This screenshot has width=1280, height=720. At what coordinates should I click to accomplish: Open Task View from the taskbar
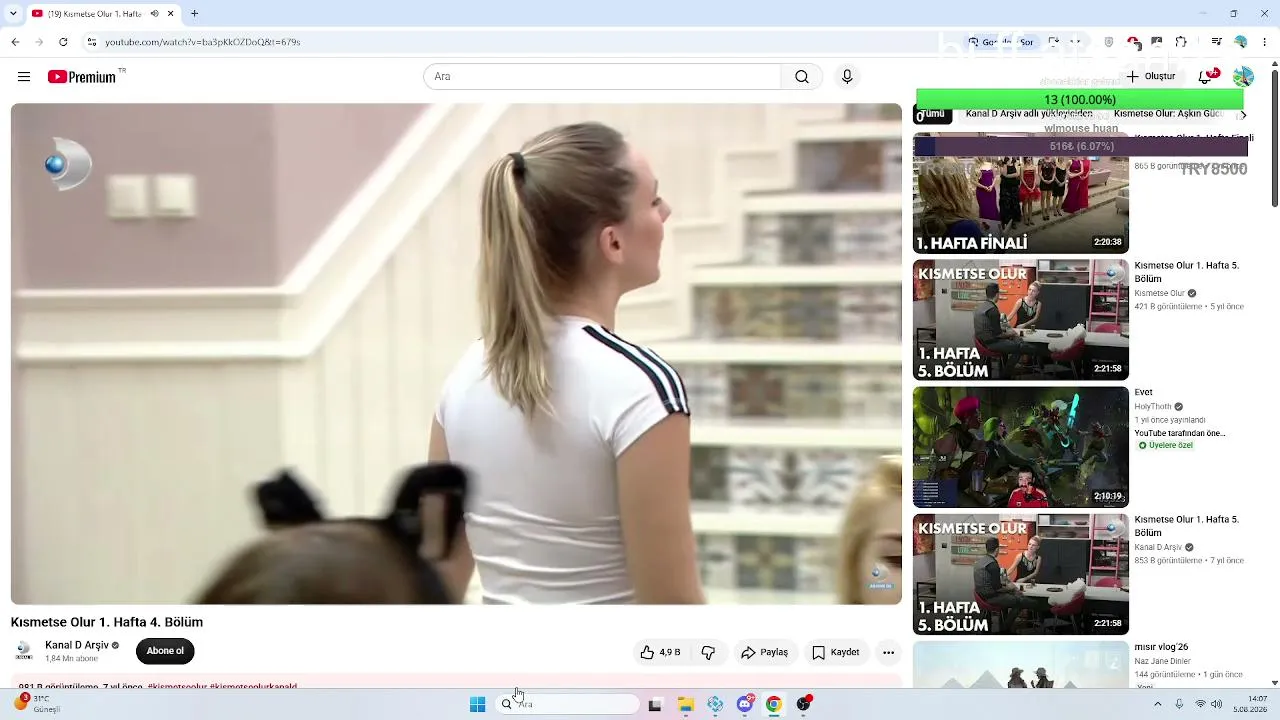click(655, 704)
